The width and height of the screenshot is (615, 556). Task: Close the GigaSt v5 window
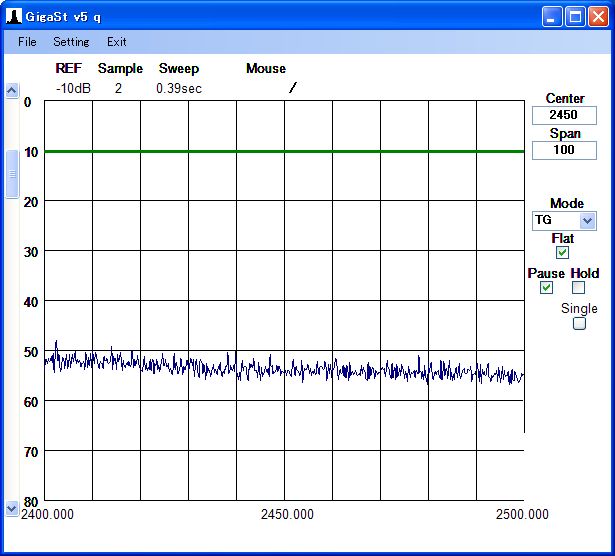tap(597, 16)
